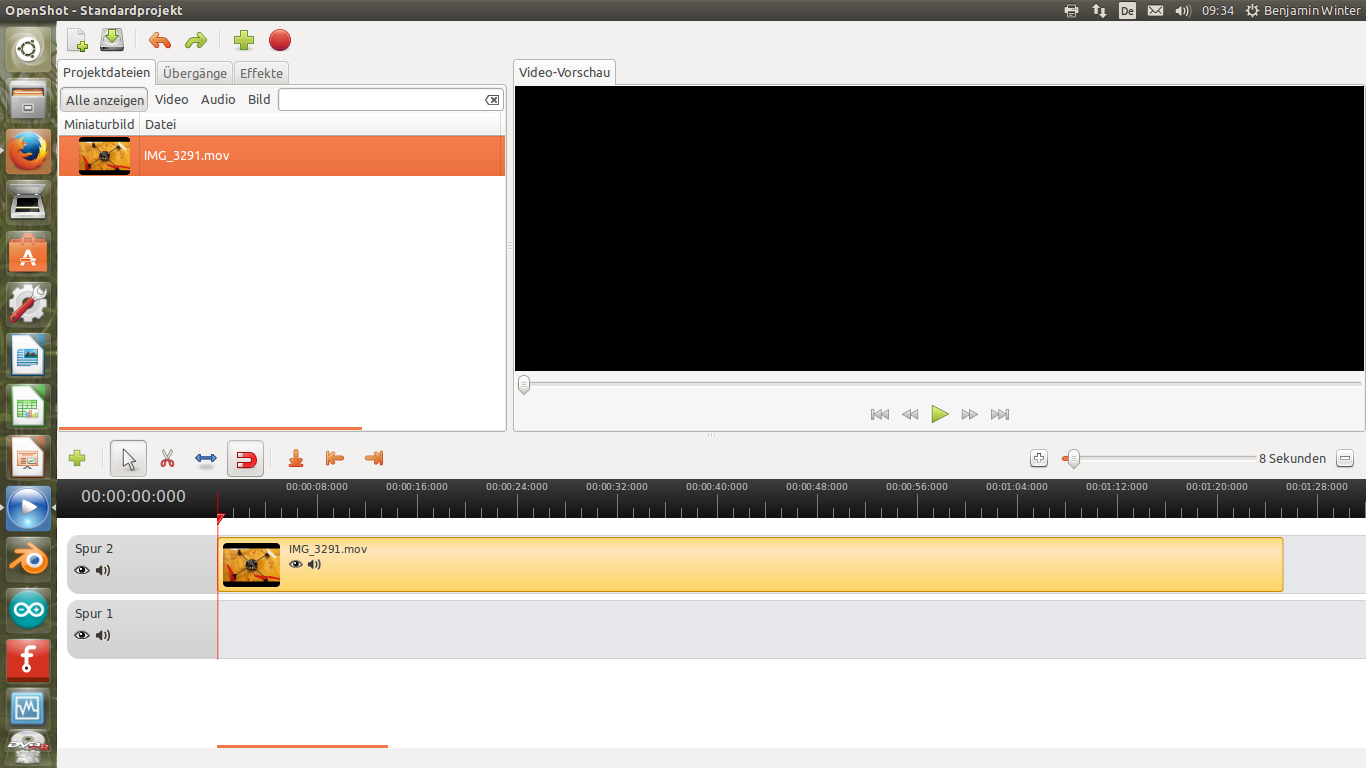
Task: Toggle visibility of track Spur 1
Action: pos(82,635)
